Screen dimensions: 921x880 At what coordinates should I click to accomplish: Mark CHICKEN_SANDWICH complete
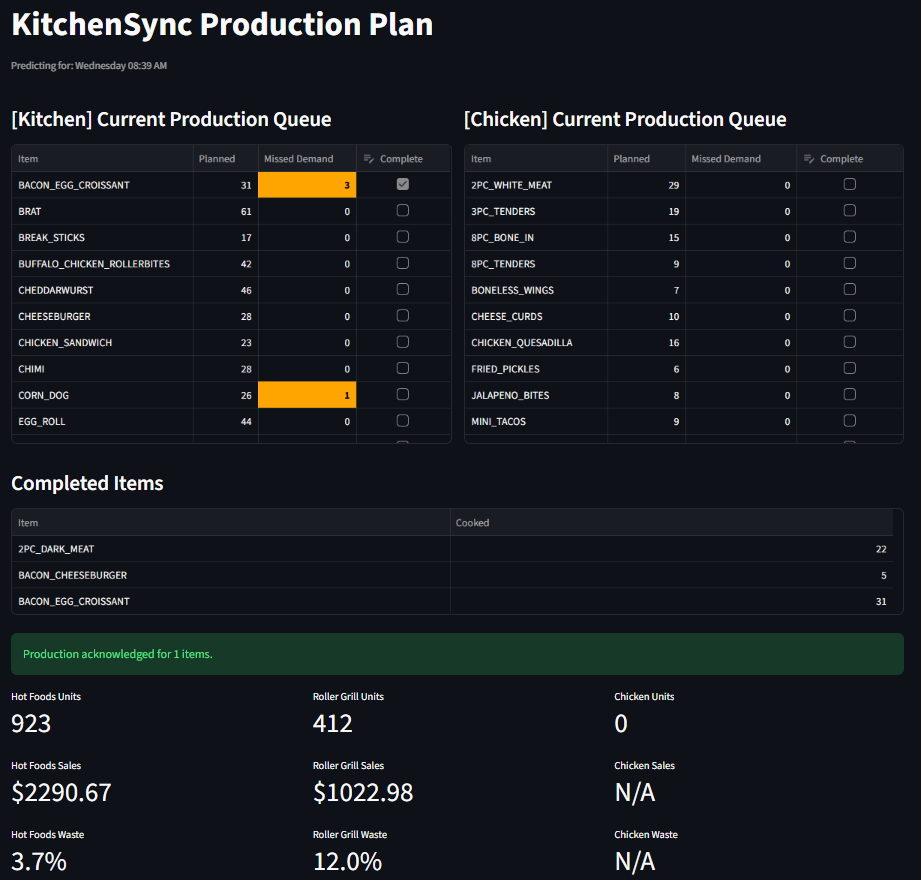coord(402,342)
